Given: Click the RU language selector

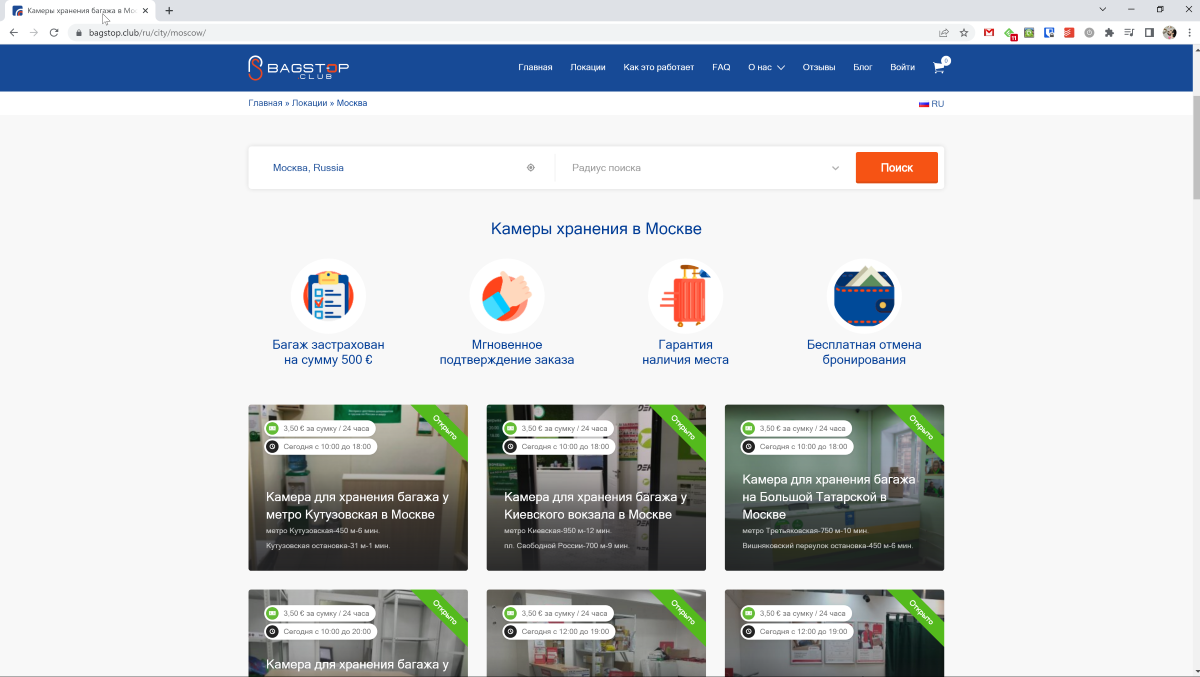Looking at the screenshot, I should (x=931, y=104).
